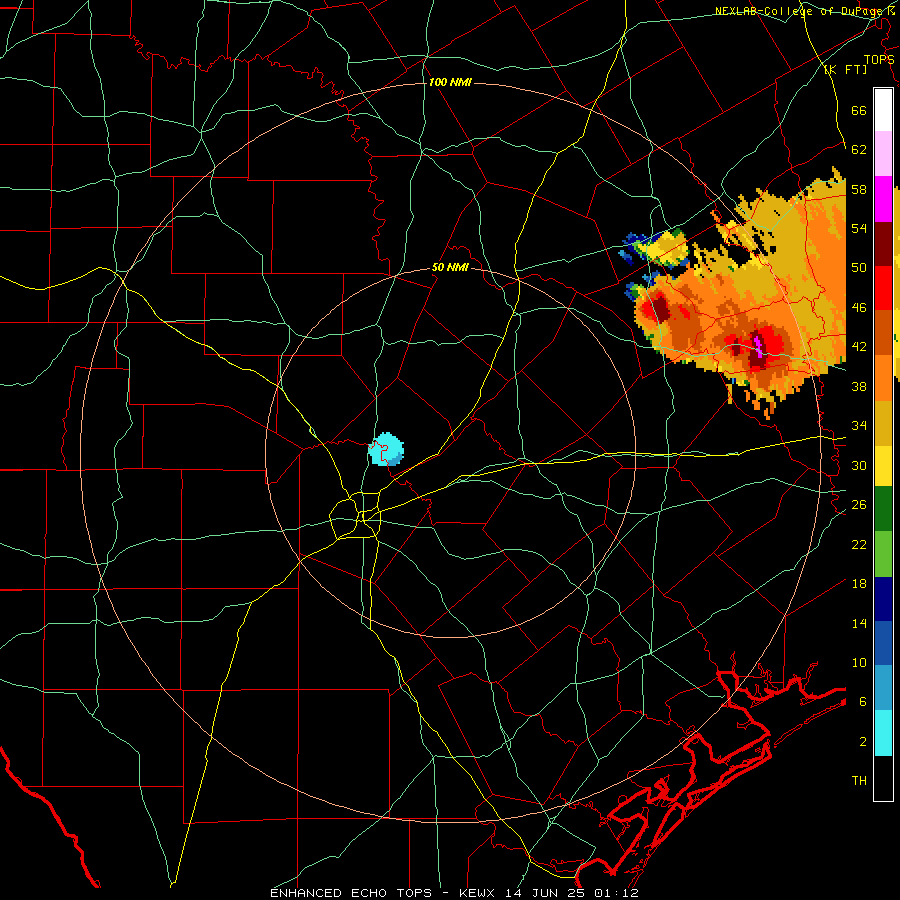
Task: Click the "66" legend value
Action: click(859, 110)
